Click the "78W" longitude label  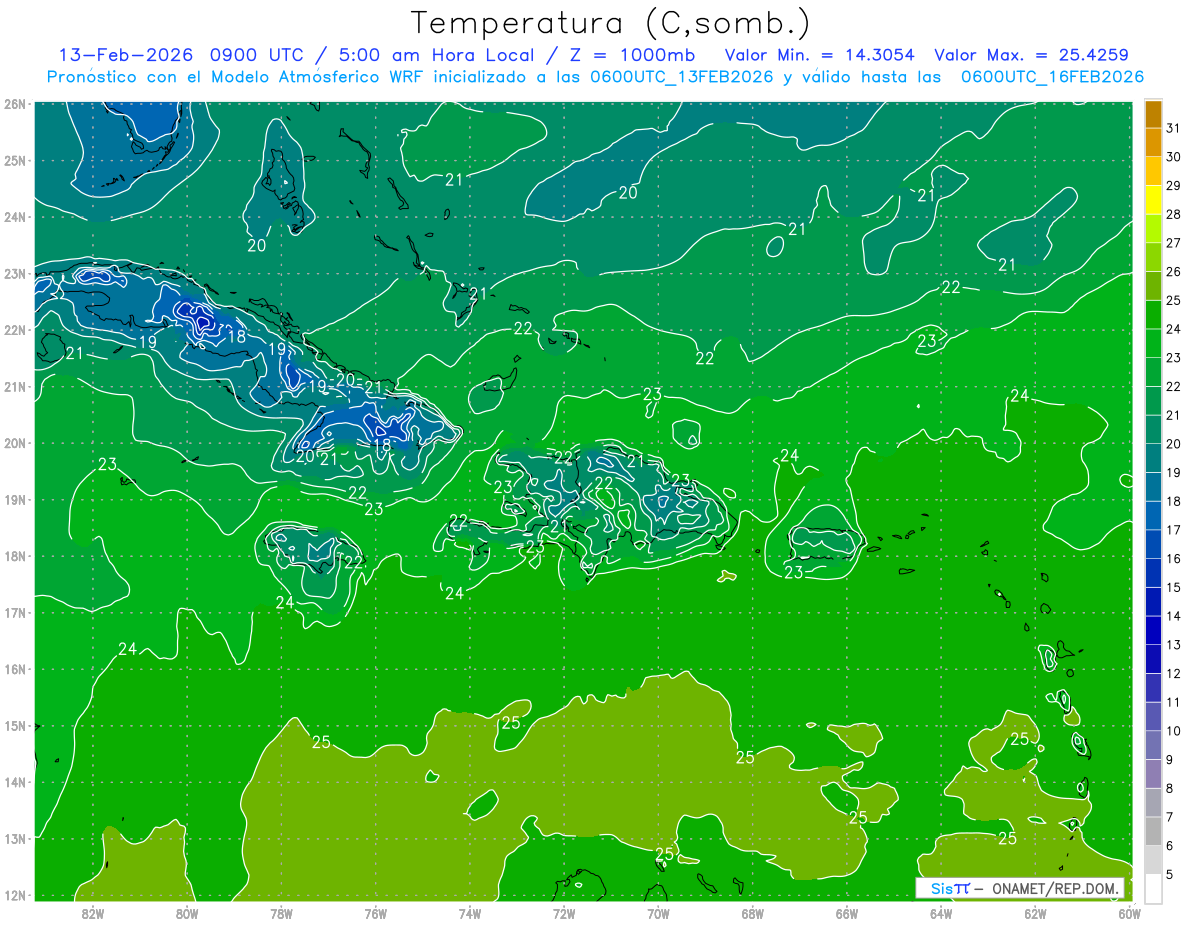[281, 912]
